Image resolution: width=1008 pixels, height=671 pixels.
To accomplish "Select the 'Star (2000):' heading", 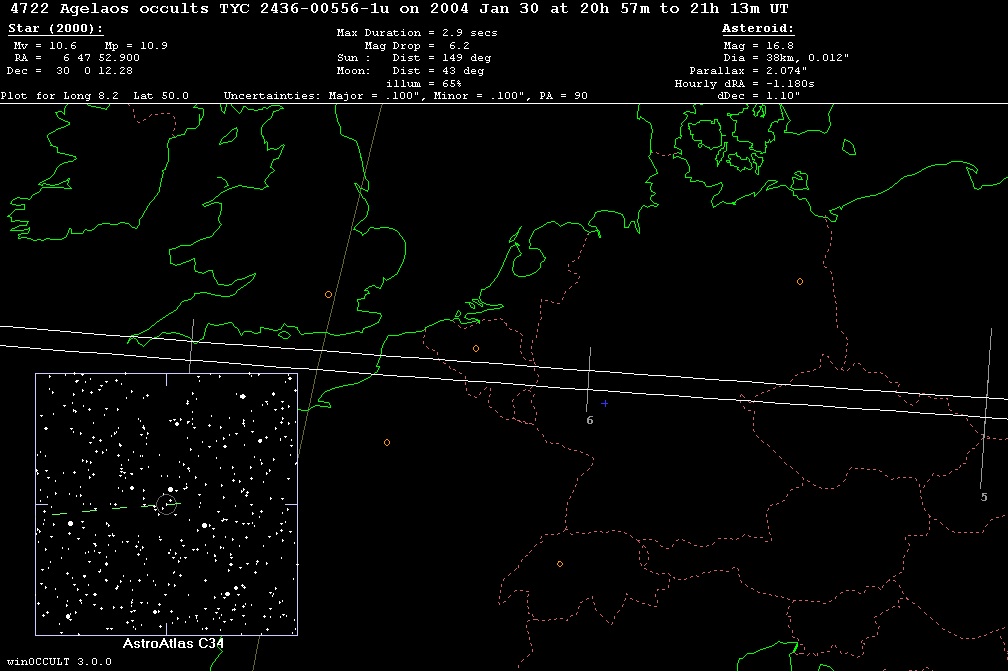I will [45, 30].
